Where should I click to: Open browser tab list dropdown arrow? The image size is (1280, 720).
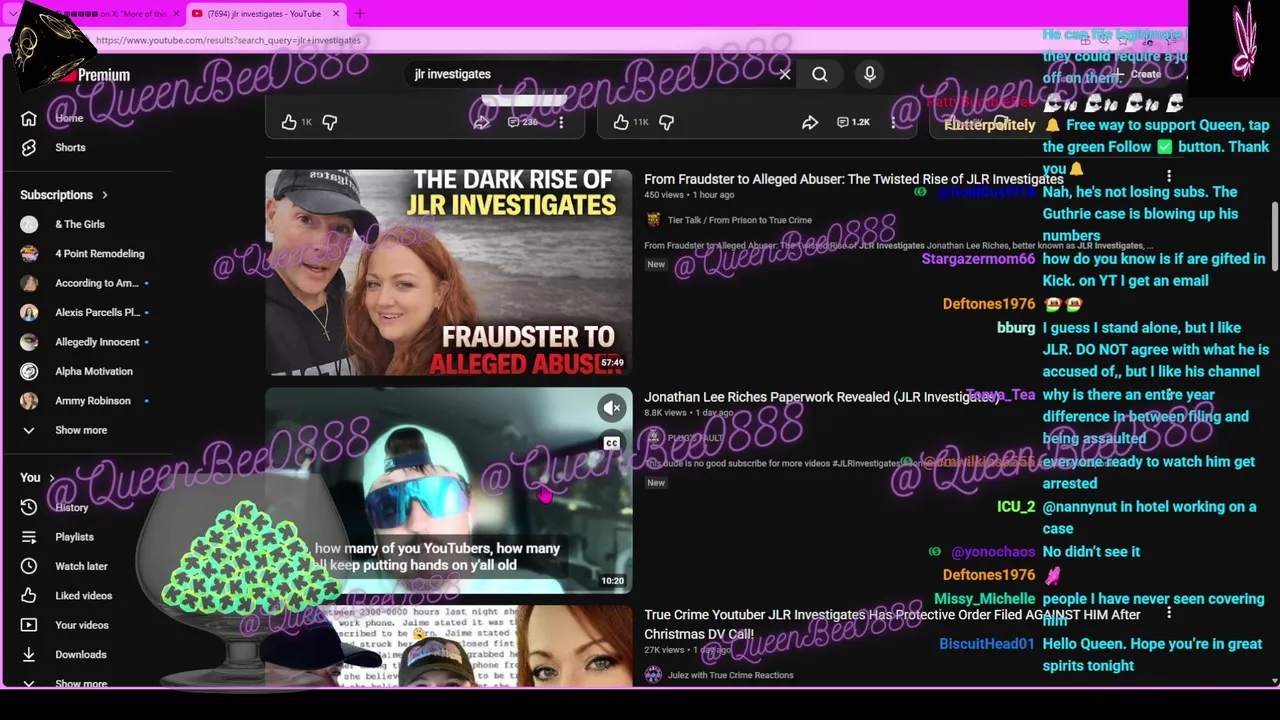tap(12, 14)
